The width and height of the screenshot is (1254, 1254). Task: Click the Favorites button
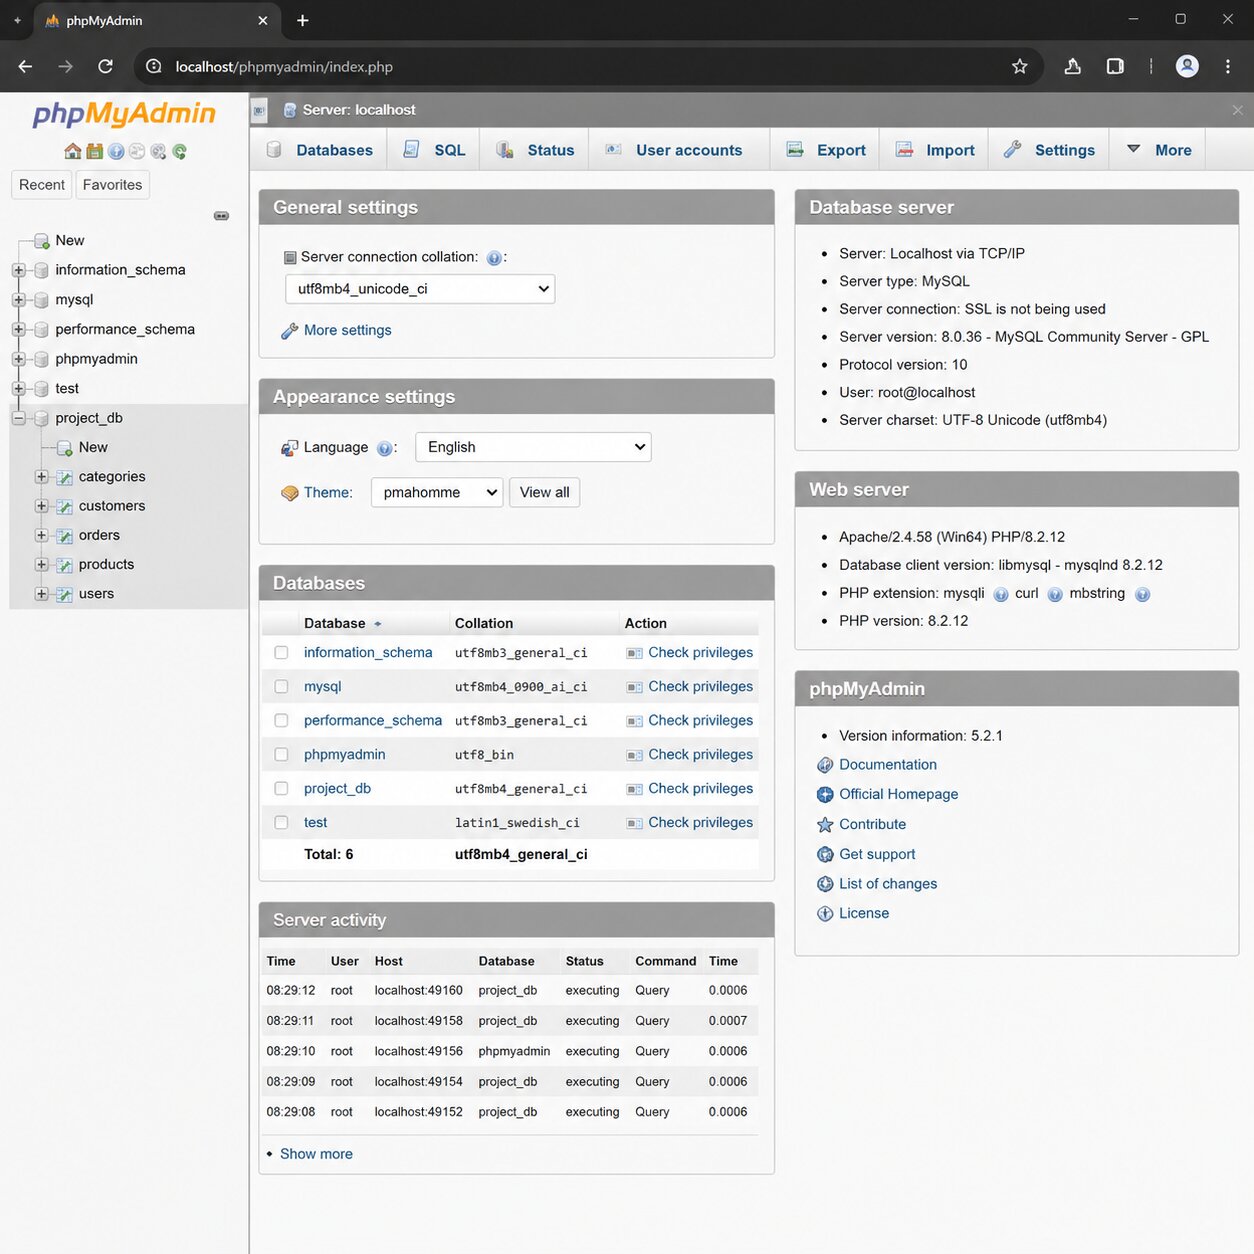112,185
